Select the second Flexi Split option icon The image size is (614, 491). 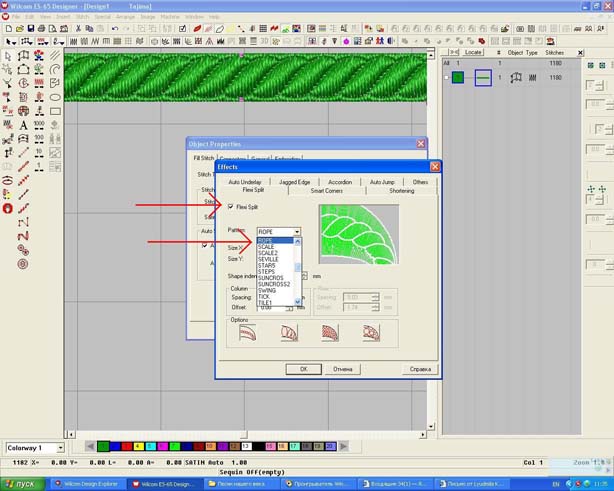(x=289, y=333)
